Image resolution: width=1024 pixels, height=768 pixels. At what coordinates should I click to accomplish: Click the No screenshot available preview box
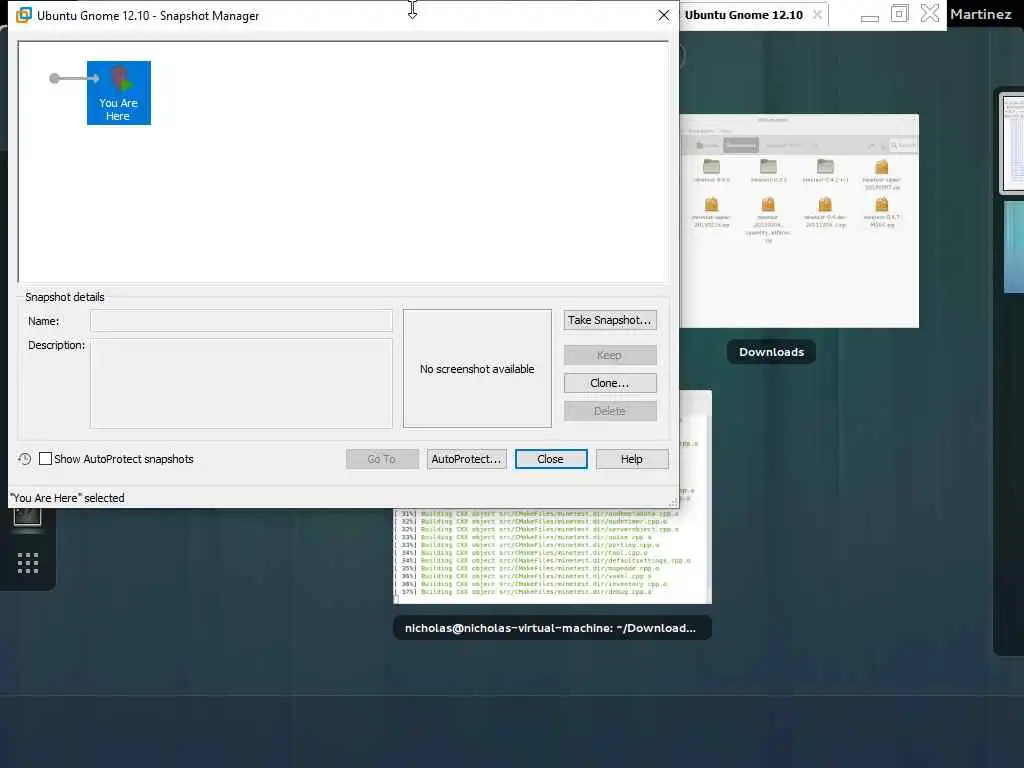(477, 369)
